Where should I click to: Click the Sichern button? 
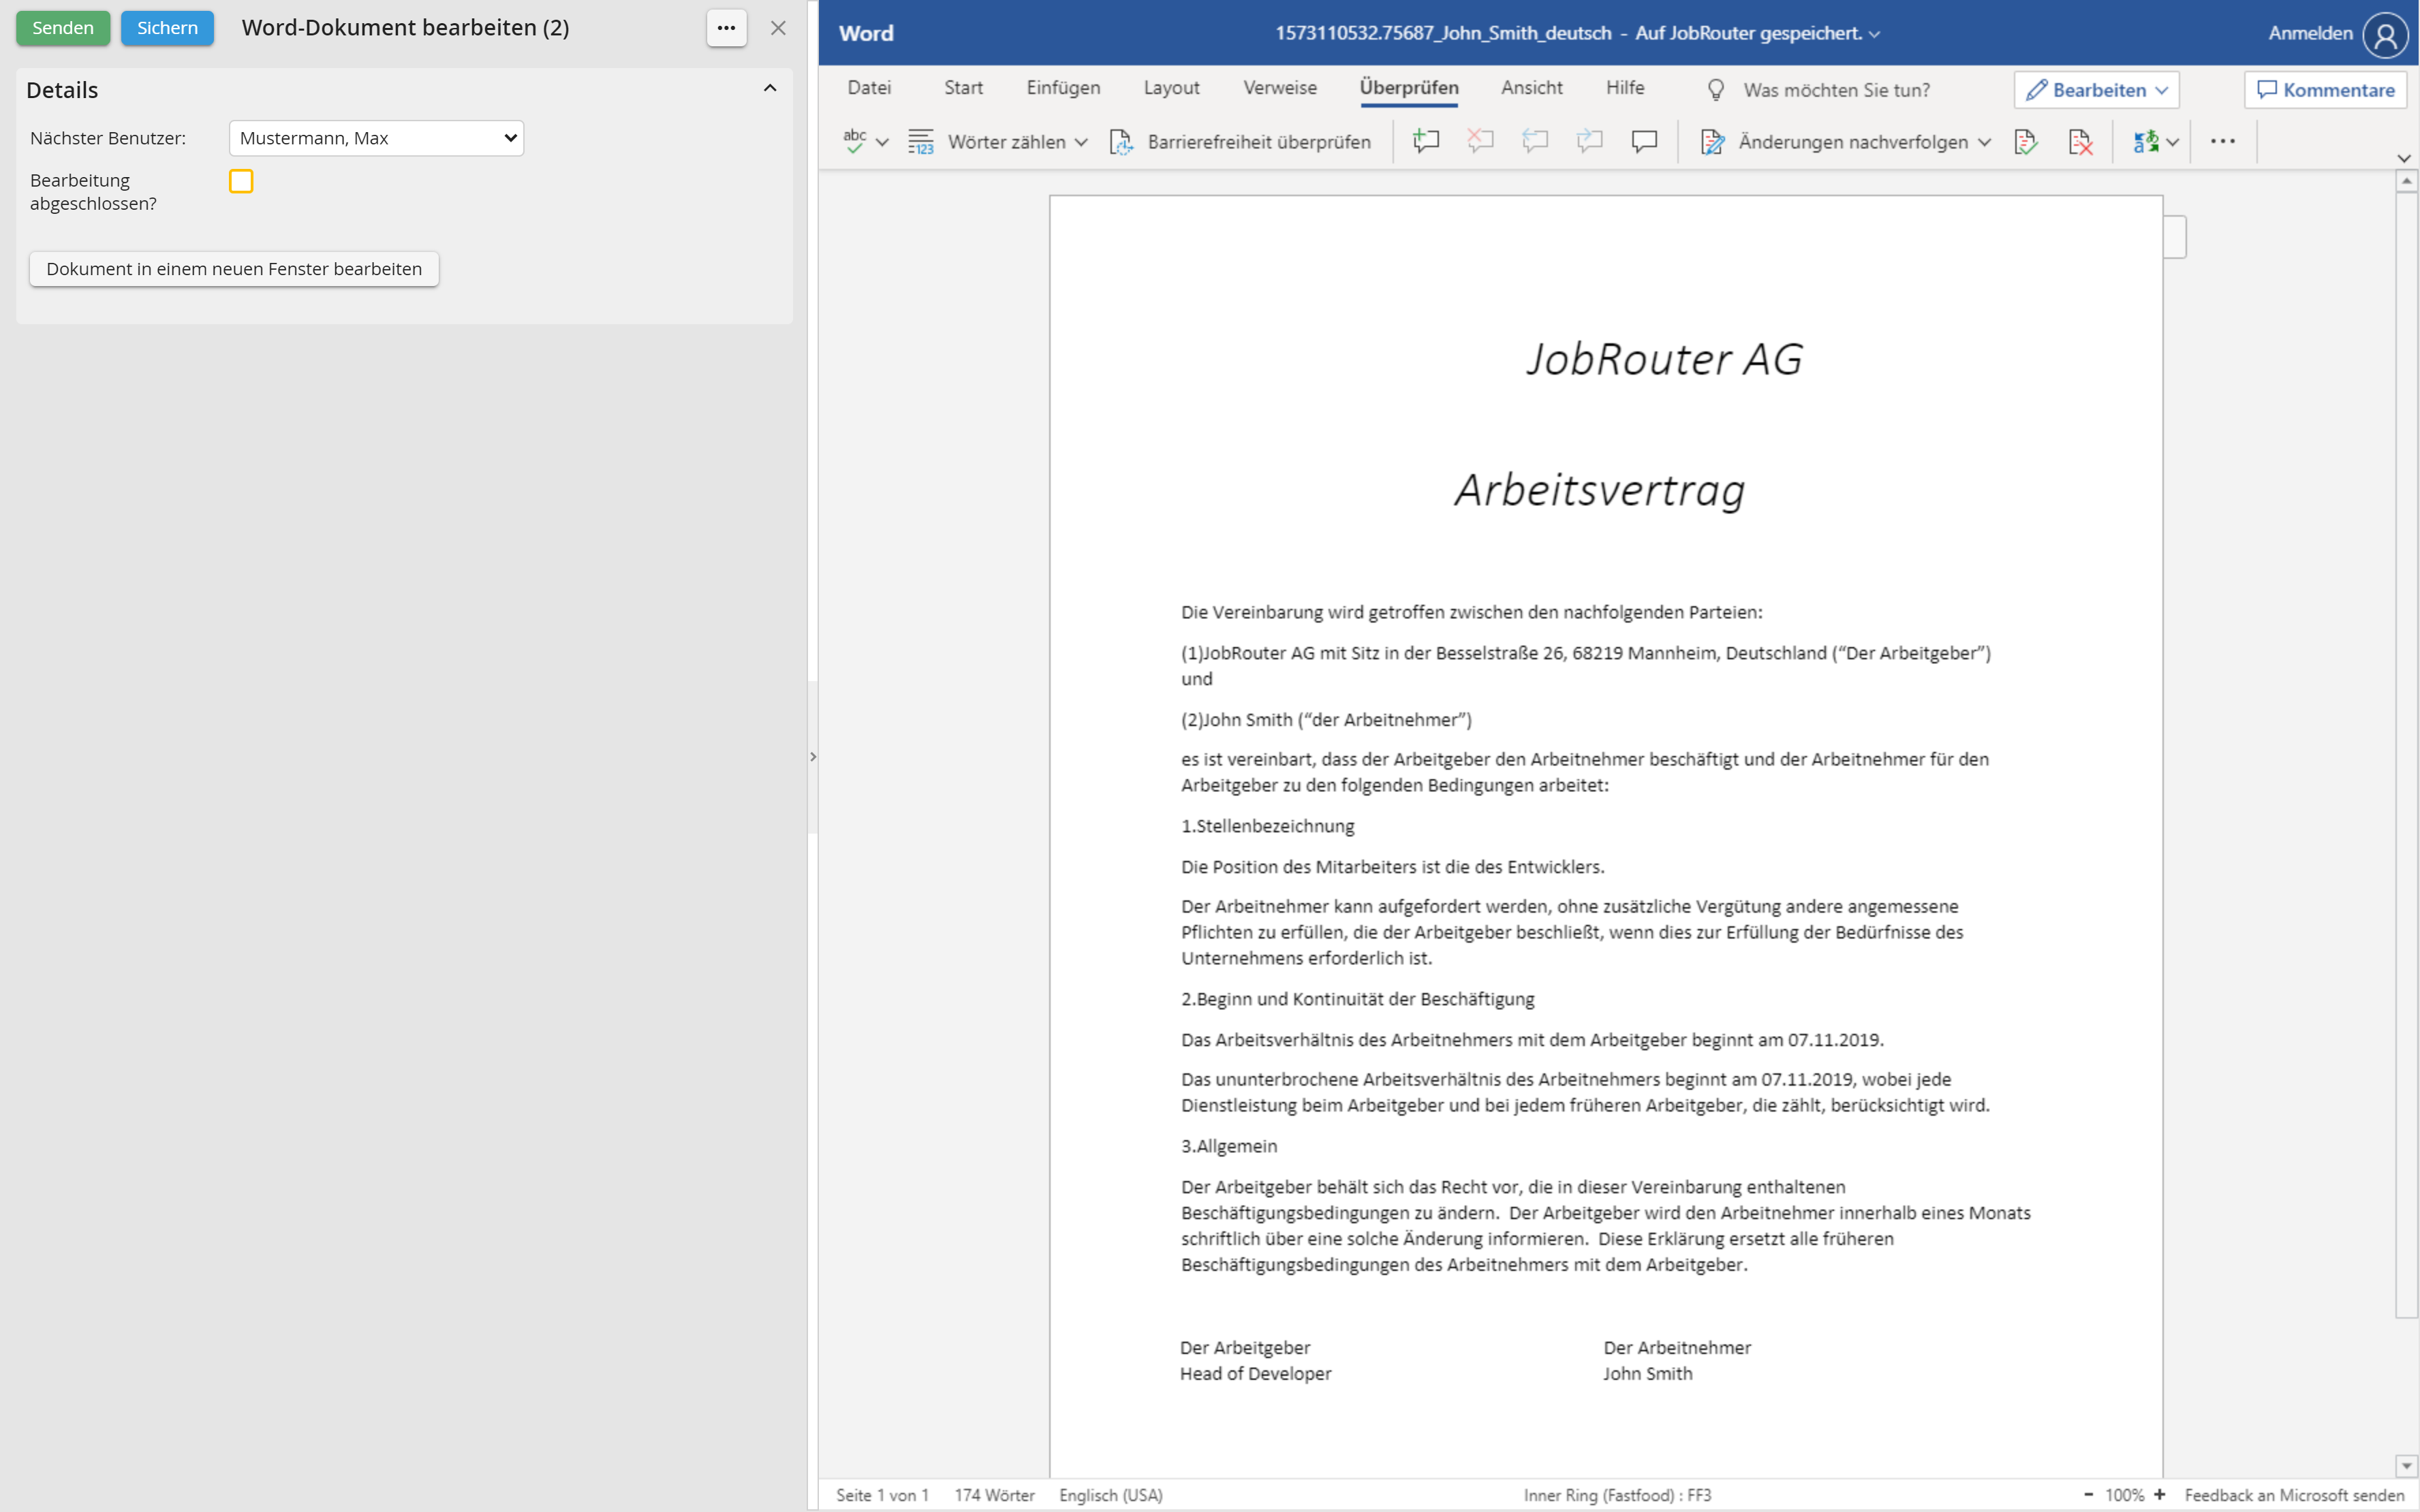click(x=167, y=28)
